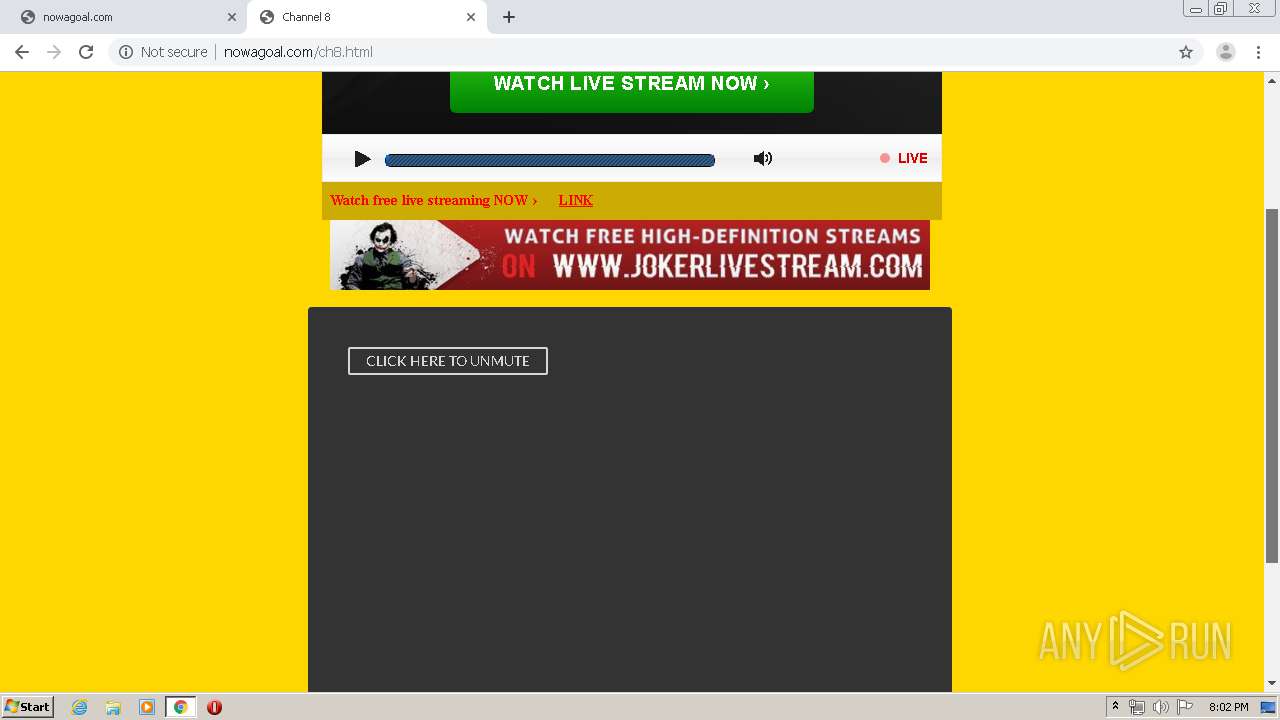The image size is (1280, 720).
Task: Launch Internet Explorer from taskbar
Action: pos(80,707)
